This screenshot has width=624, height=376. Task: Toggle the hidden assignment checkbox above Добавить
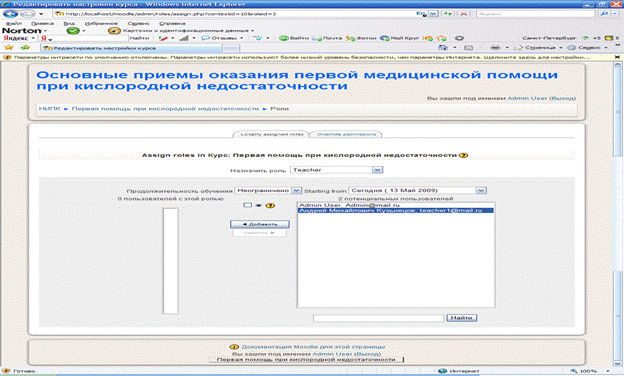click(x=248, y=205)
